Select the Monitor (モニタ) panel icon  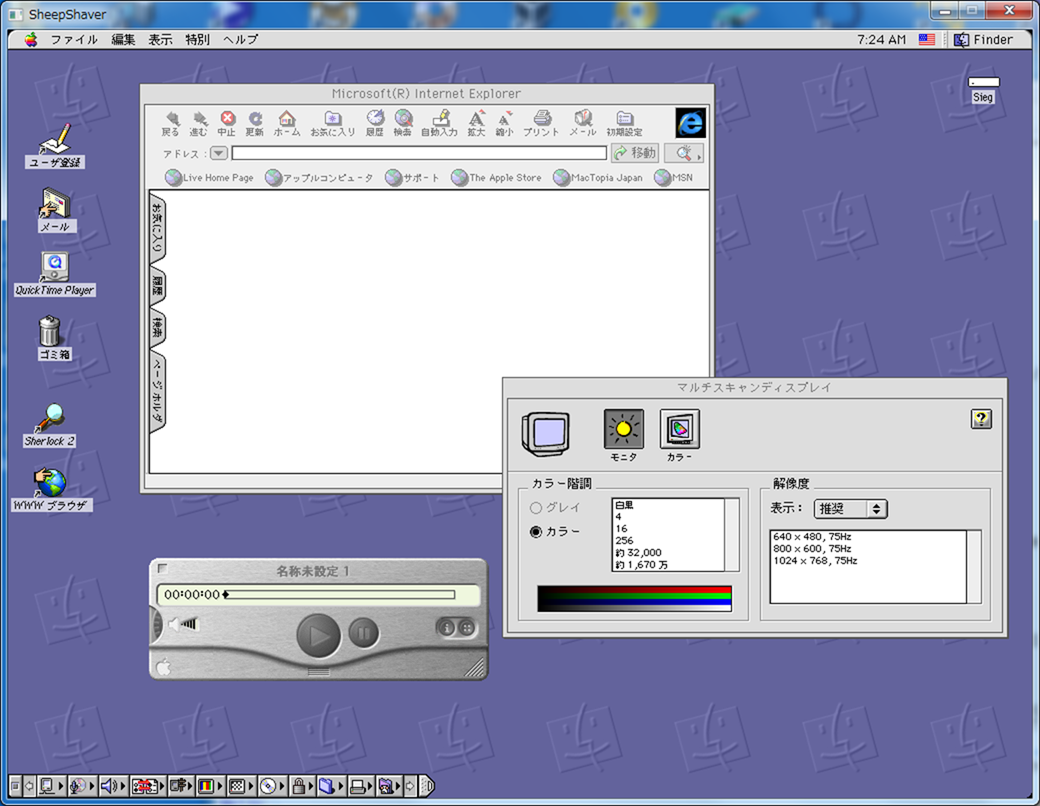pos(624,431)
